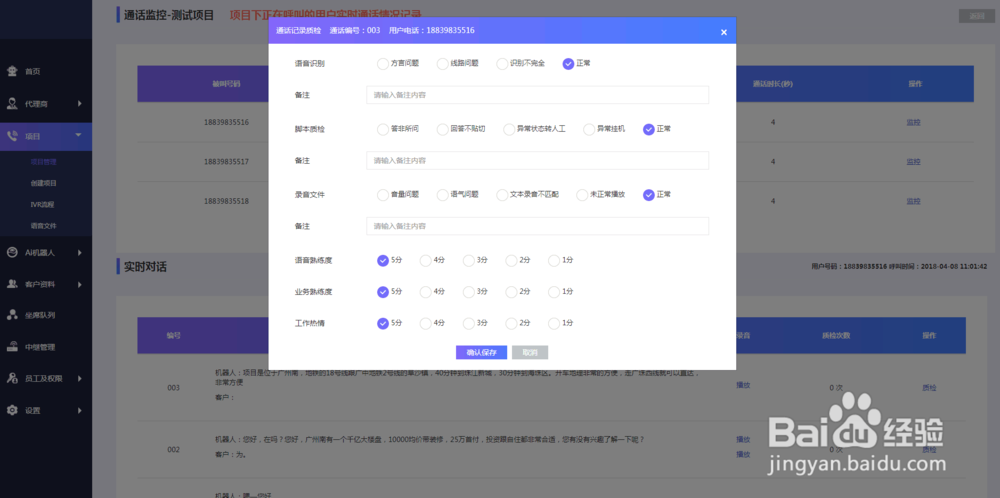Select 正常 for 语音识别
The width and height of the screenshot is (1000, 498).
click(x=568, y=63)
